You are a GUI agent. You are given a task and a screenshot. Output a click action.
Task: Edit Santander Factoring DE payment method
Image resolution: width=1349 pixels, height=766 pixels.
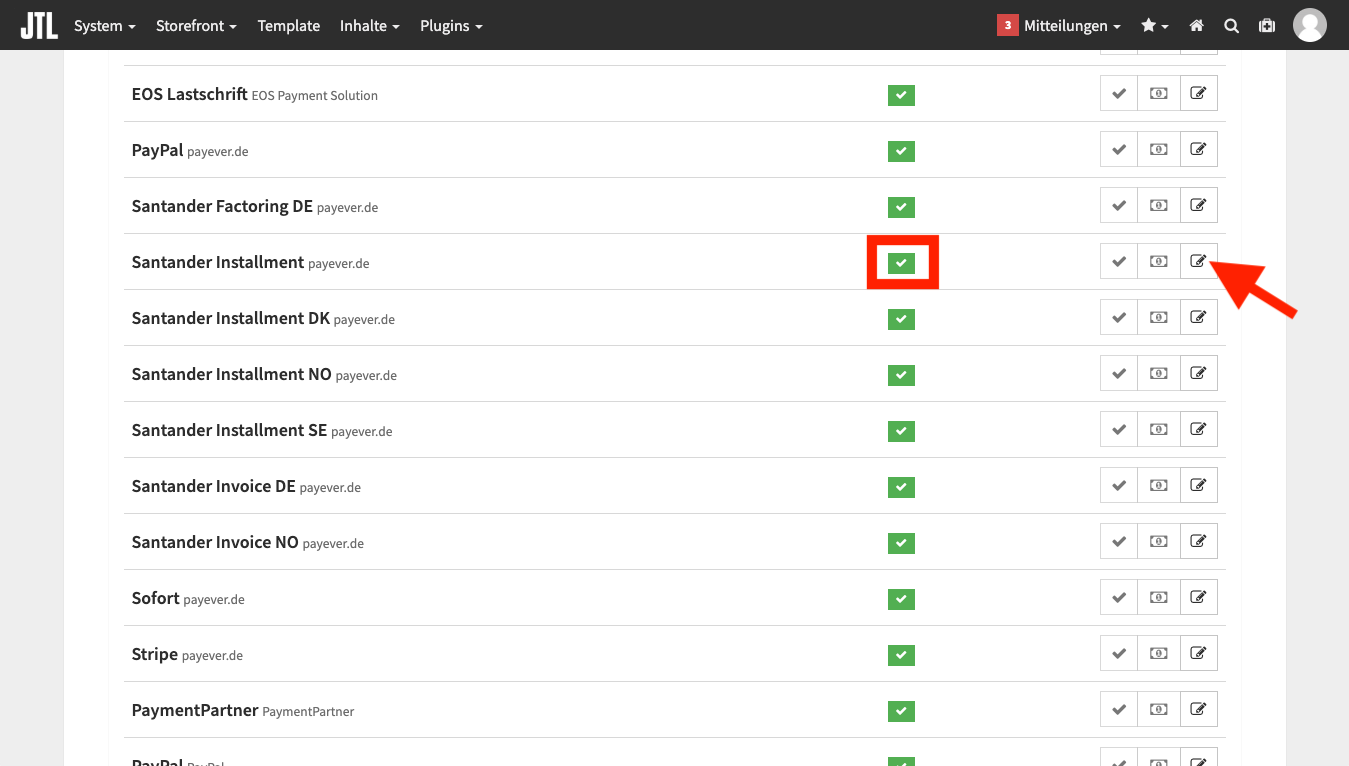[x=1198, y=205]
